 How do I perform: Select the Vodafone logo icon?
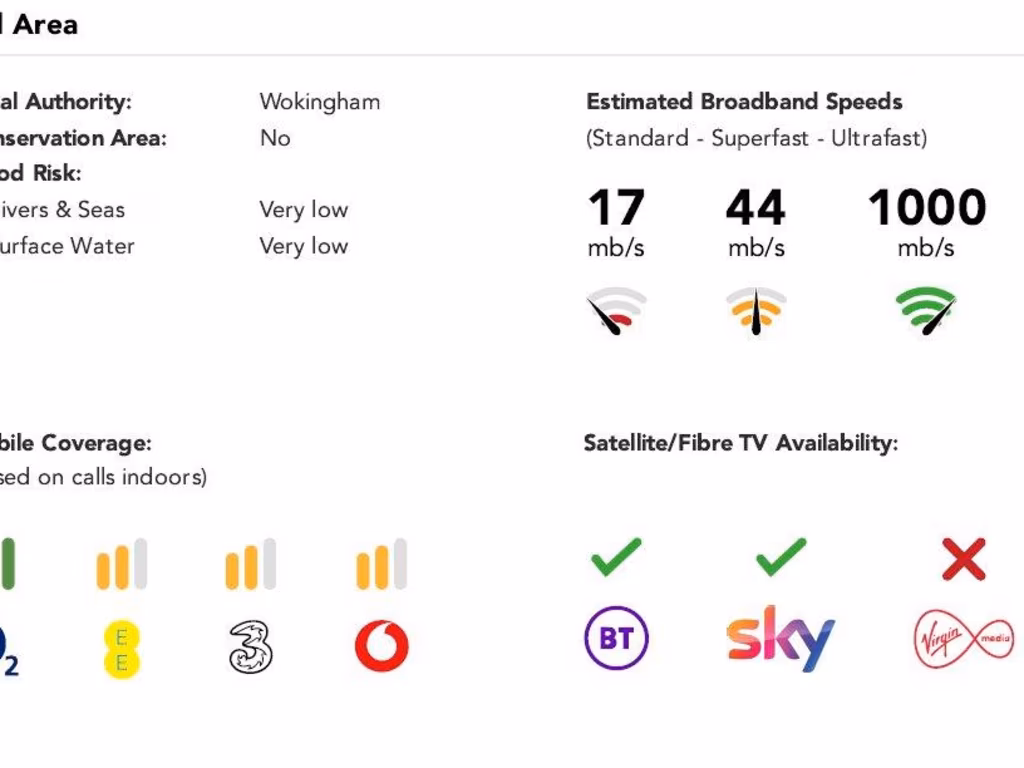point(381,647)
